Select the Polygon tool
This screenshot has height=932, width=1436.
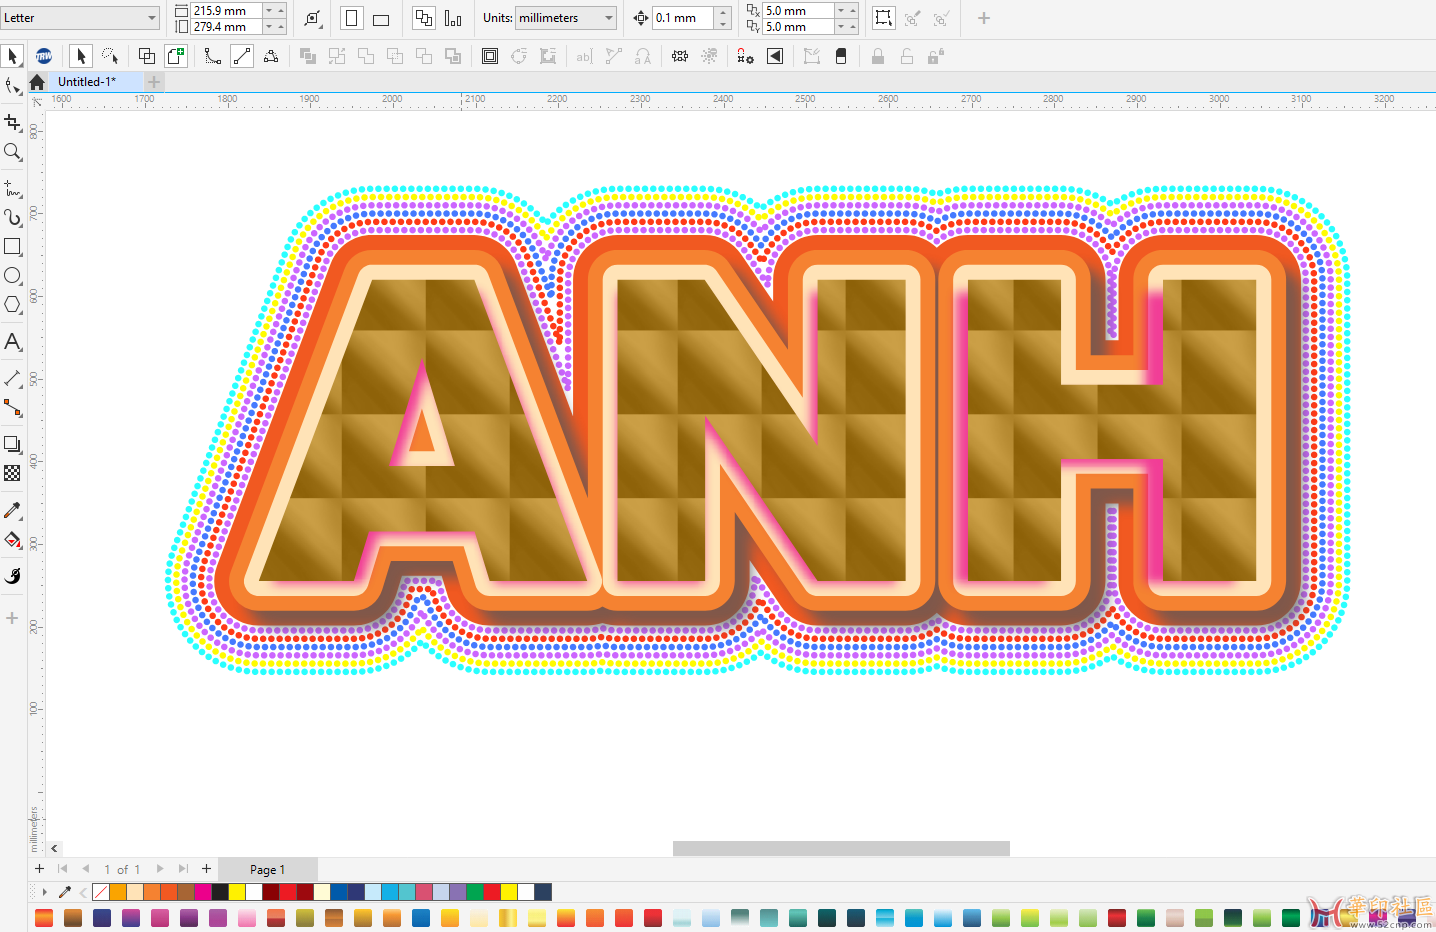(x=12, y=304)
